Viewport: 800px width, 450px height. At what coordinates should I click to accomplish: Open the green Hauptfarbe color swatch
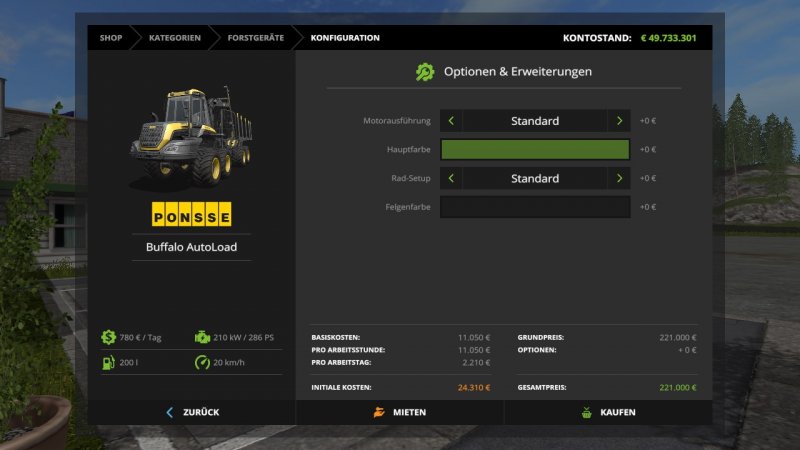pyautogui.click(x=535, y=150)
